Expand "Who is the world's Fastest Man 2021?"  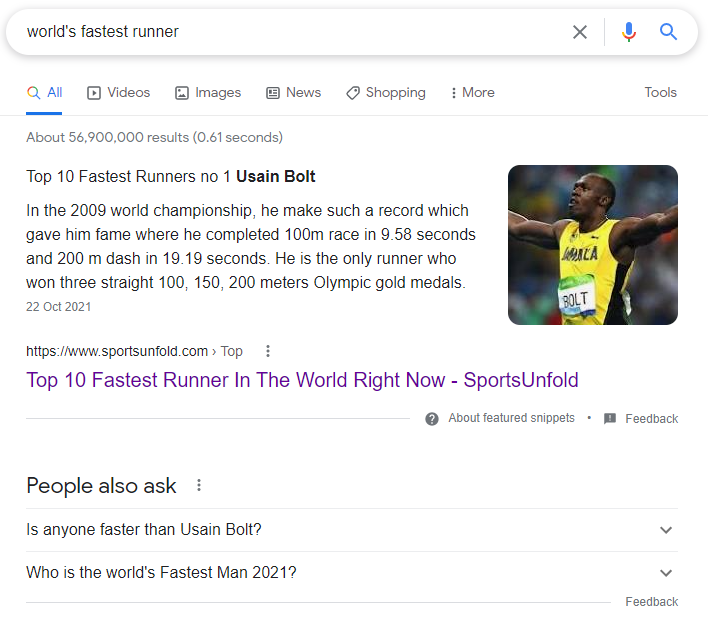(x=666, y=573)
